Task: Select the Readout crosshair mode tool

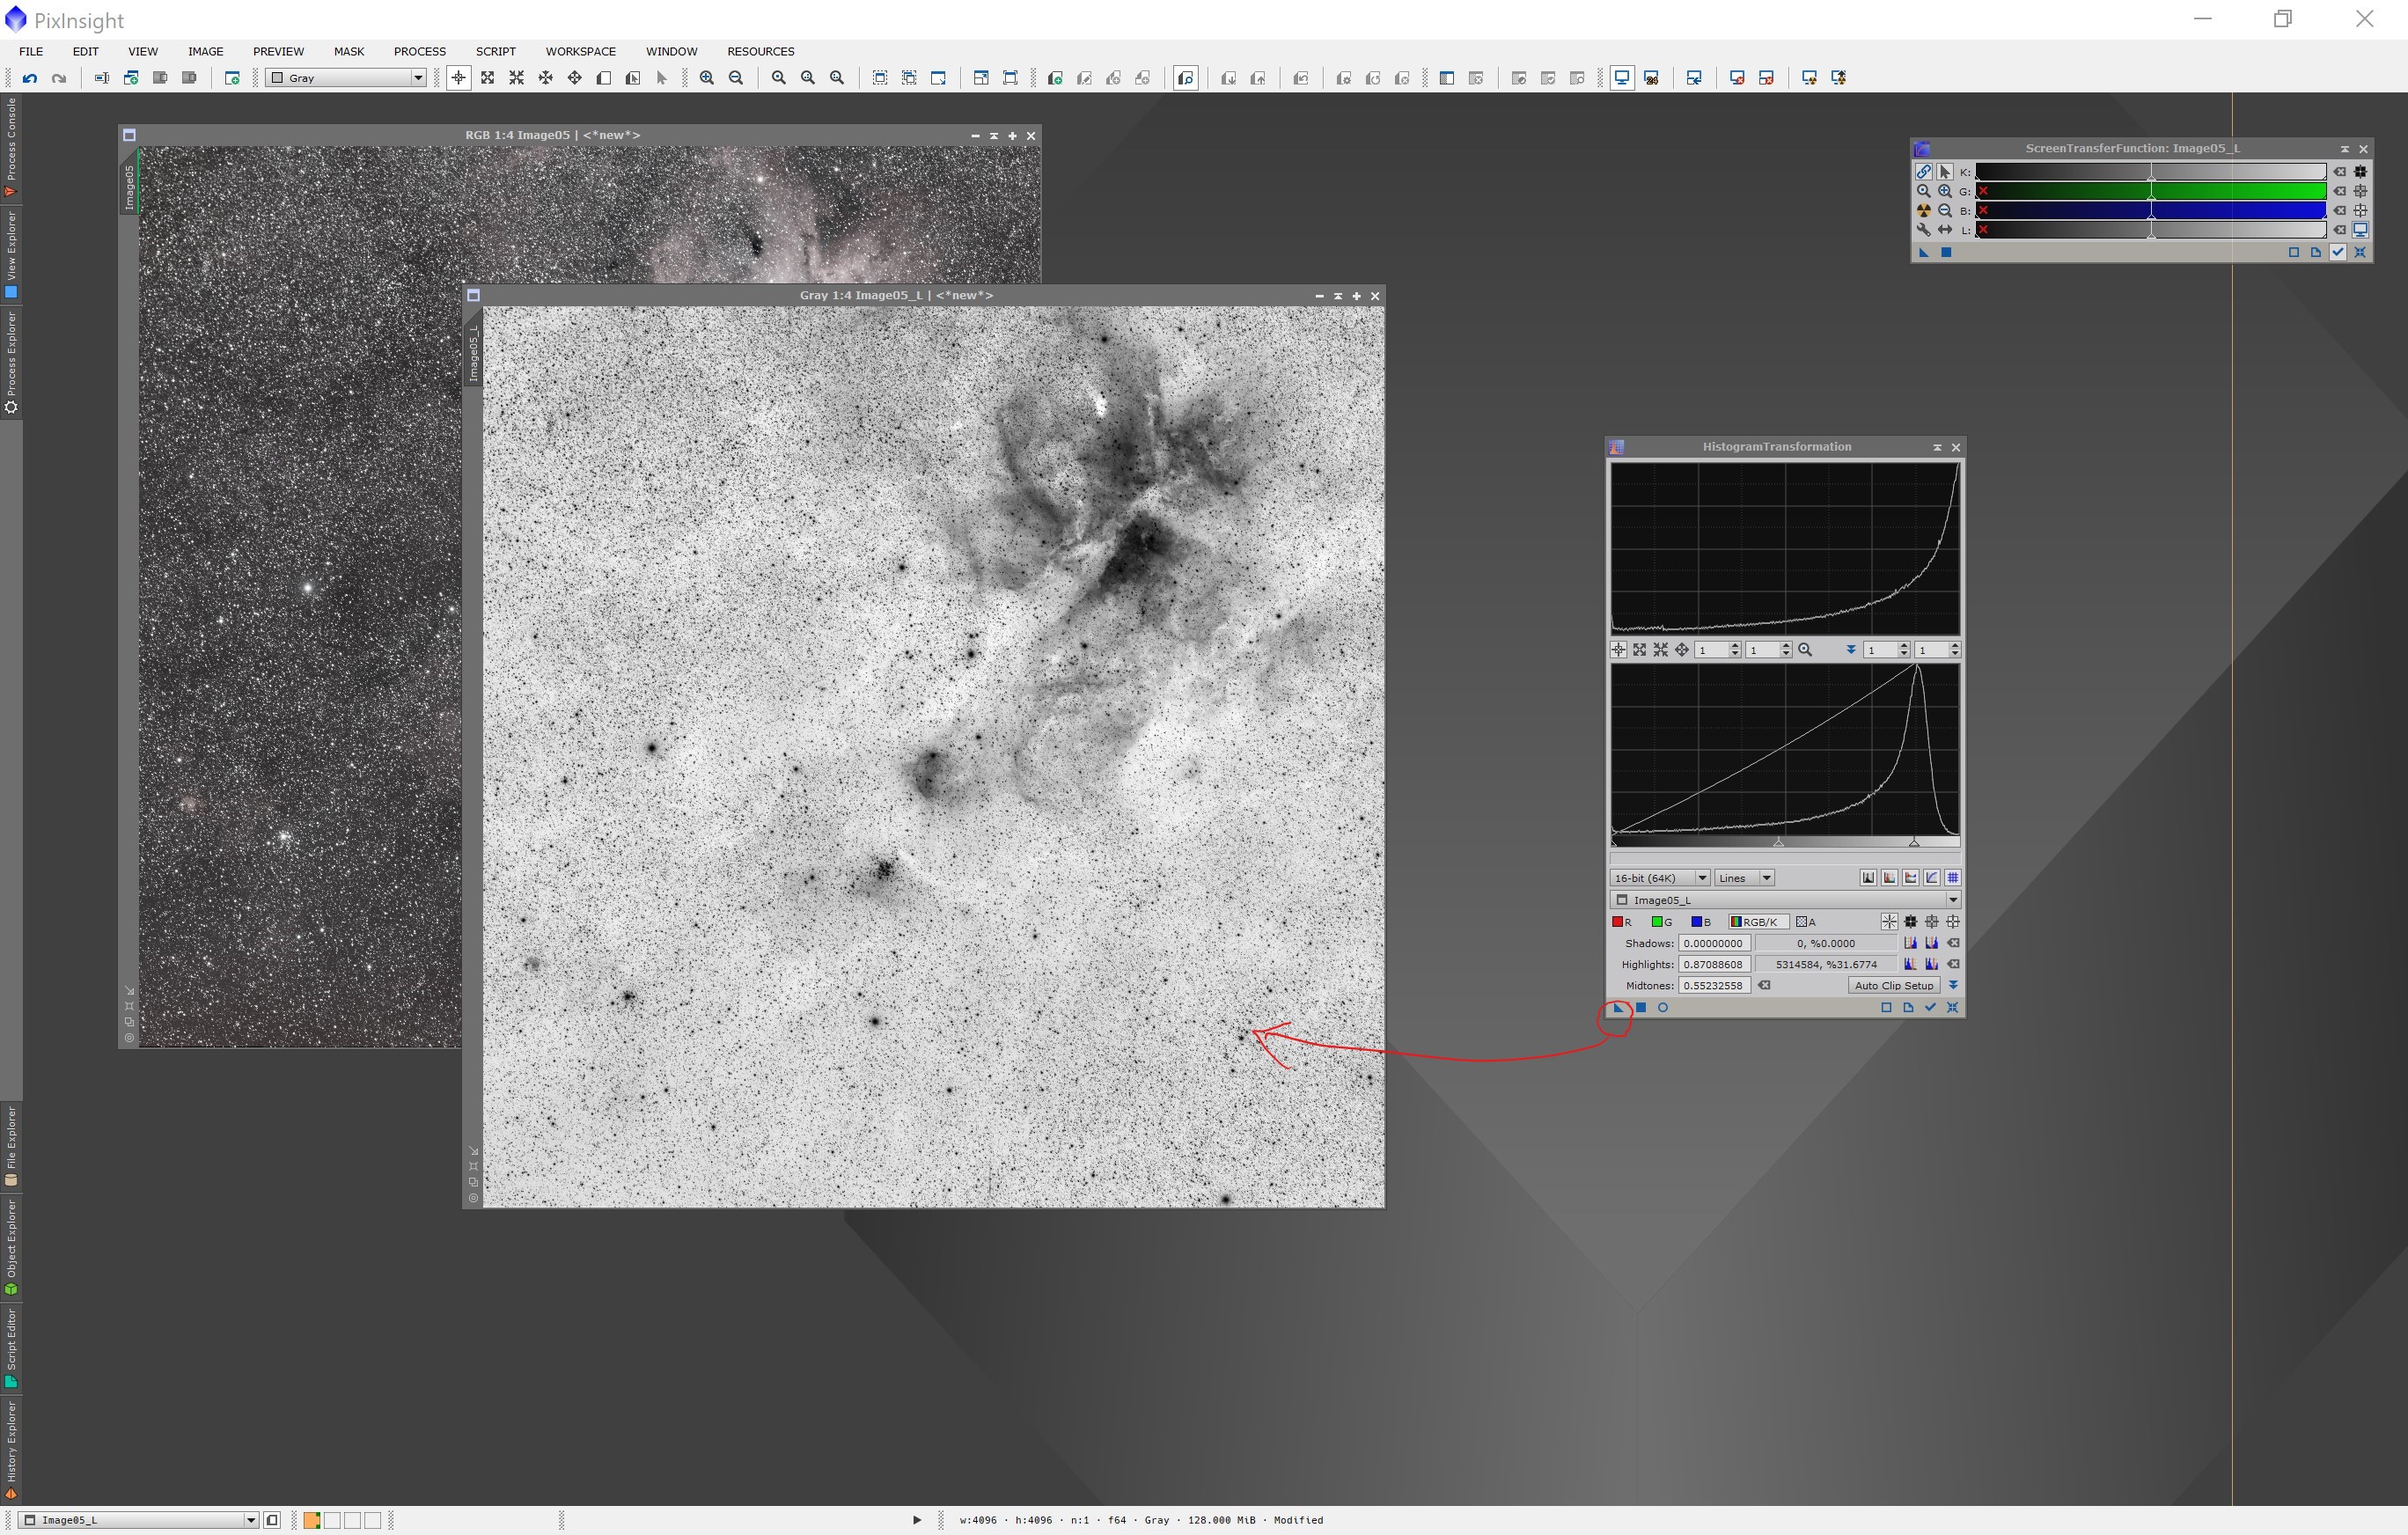Action: point(459,78)
